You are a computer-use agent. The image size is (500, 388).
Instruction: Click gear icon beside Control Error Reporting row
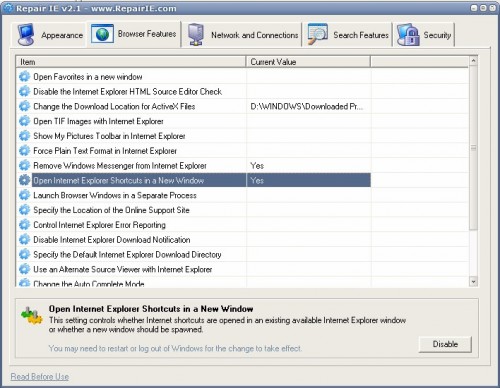(24, 225)
